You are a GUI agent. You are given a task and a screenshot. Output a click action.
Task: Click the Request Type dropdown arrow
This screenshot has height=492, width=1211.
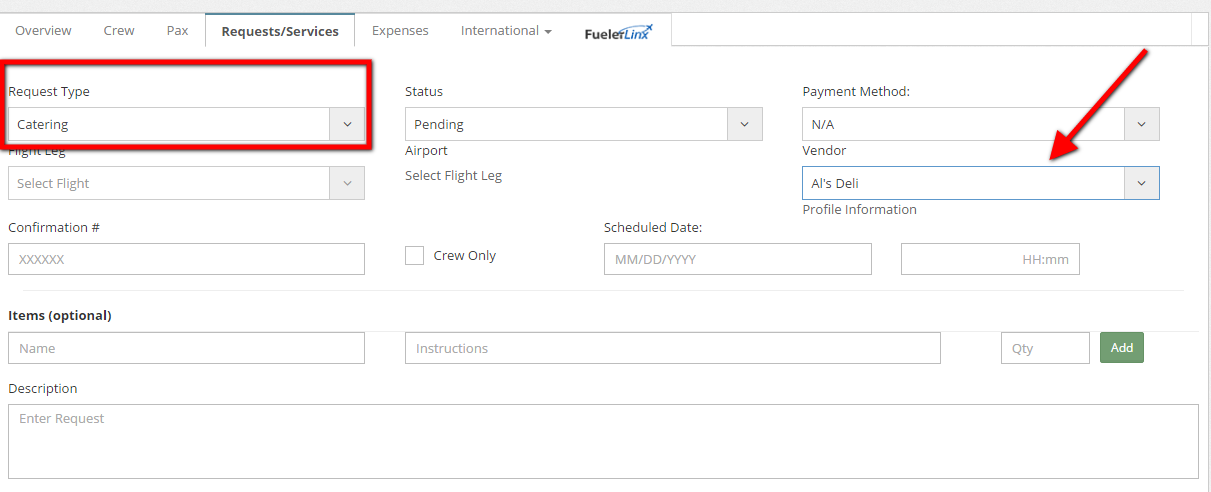(347, 124)
